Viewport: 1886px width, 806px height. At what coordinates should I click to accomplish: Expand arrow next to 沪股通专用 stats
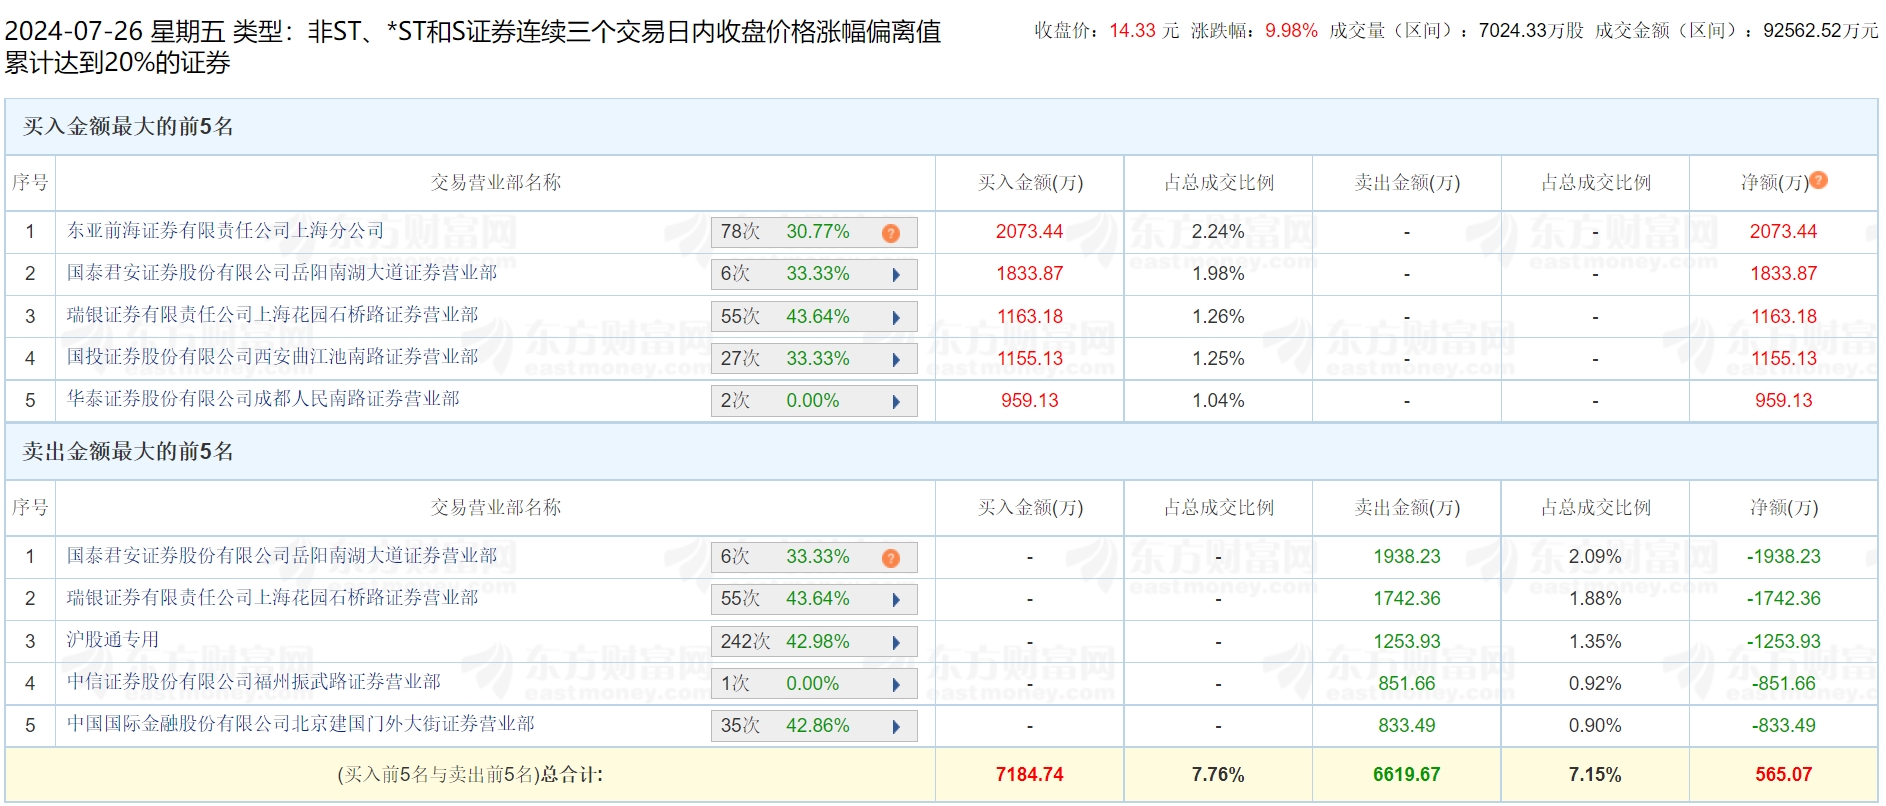click(x=896, y=643)
